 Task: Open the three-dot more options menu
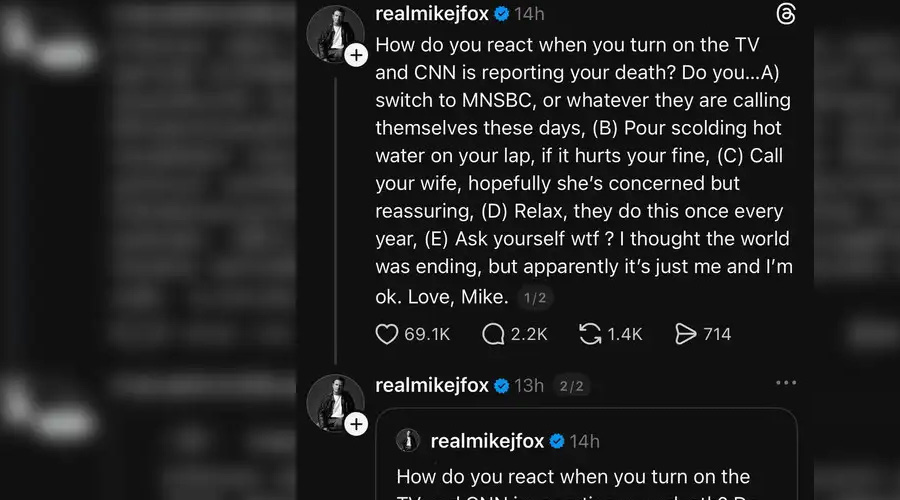click(786, 383)
